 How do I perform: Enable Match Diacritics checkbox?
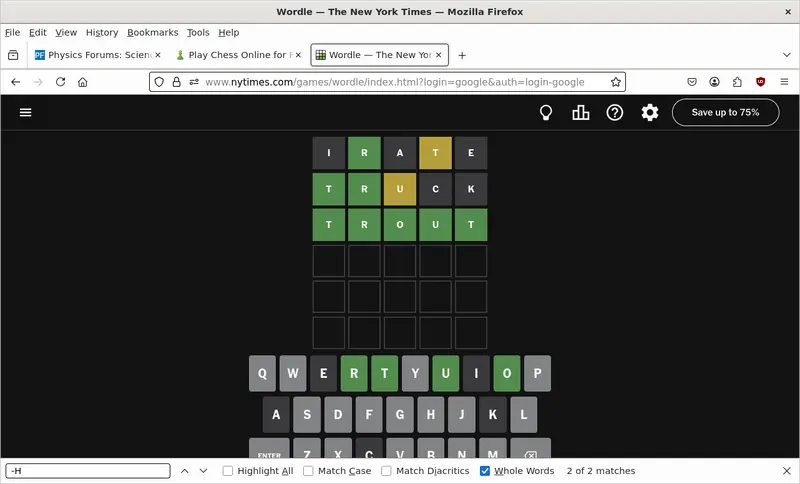point(386,471)
